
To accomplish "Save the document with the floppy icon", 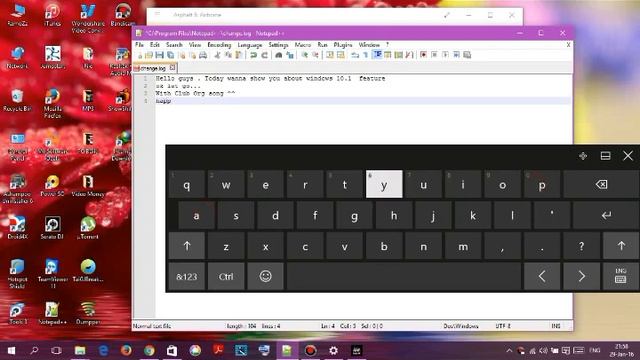I will (x=160, y=55).
